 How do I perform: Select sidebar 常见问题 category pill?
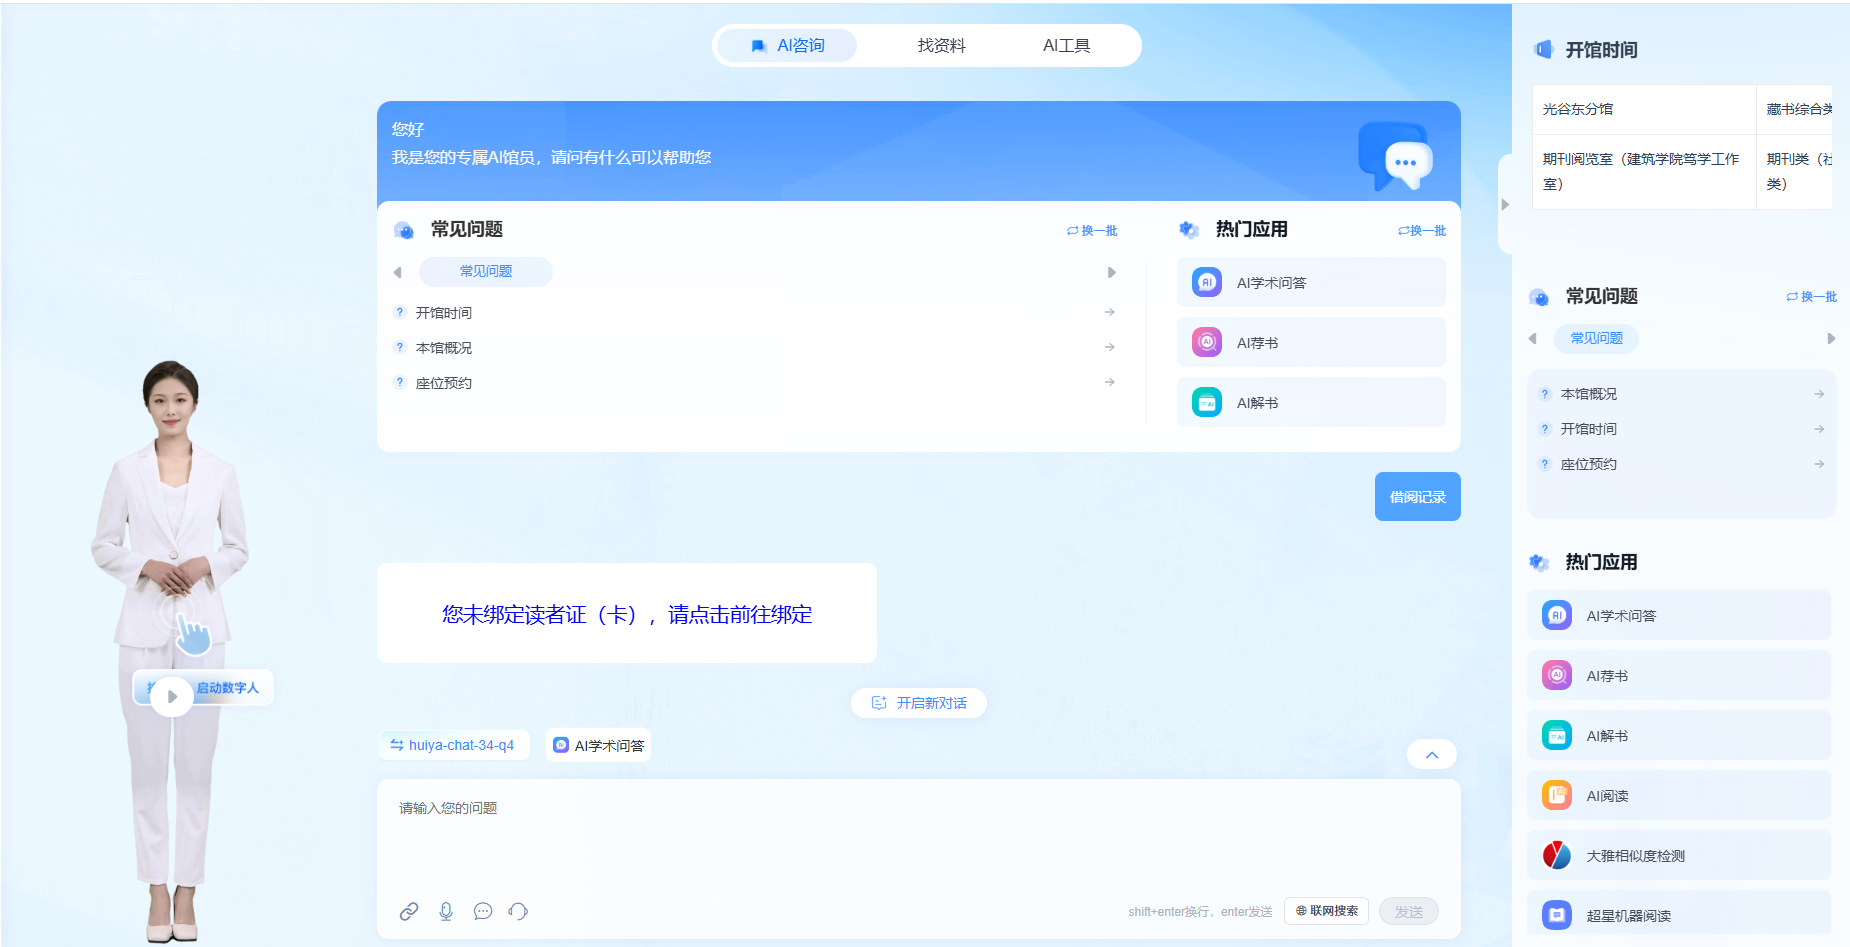(1597, 339)
